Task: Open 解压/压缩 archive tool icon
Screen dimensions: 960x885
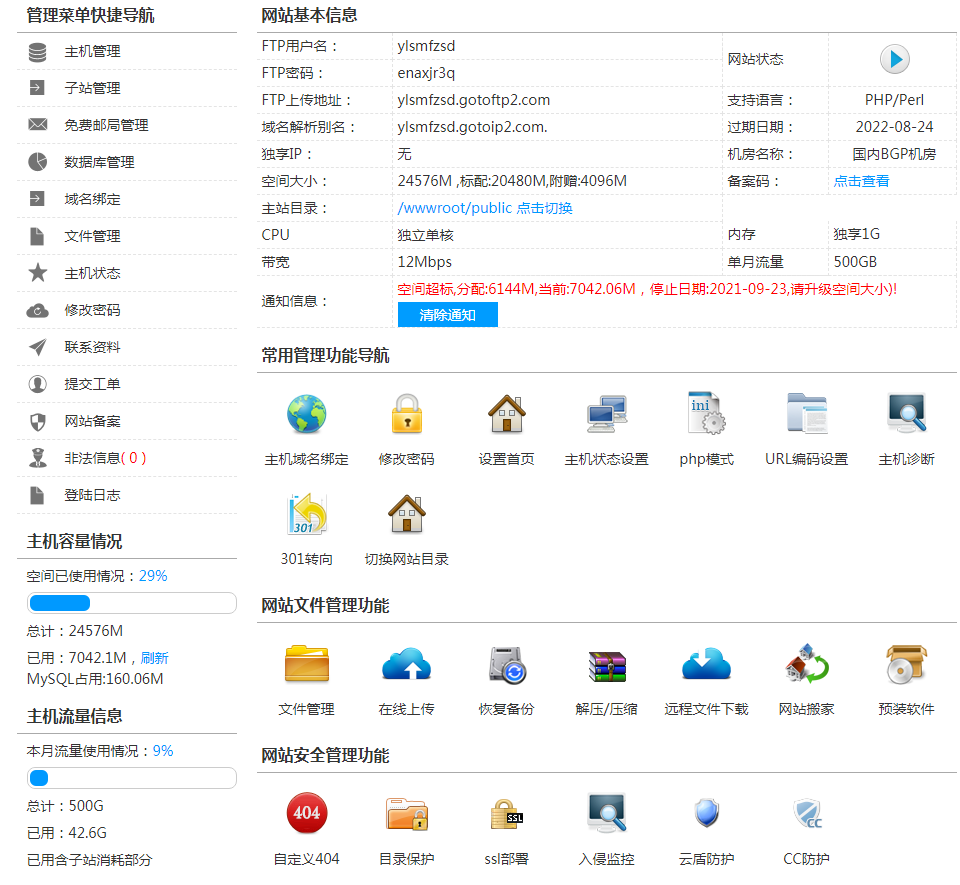Action: click(606, 664)
